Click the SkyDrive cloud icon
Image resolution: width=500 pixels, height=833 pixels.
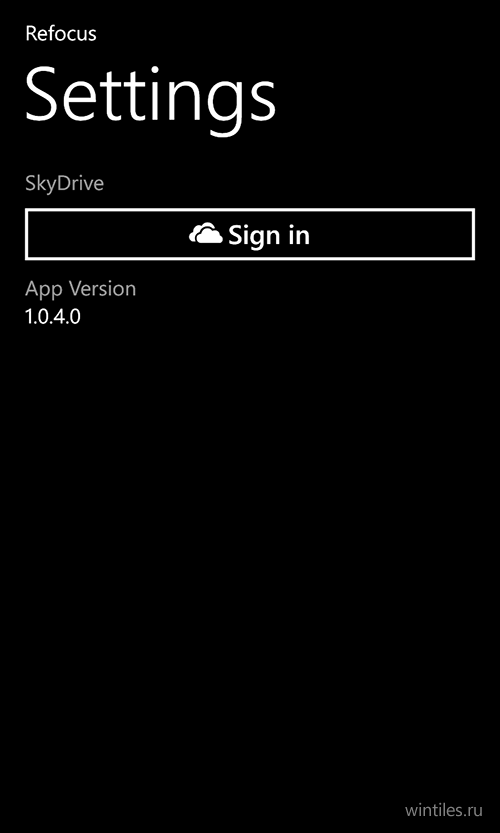tap(206, 235)
